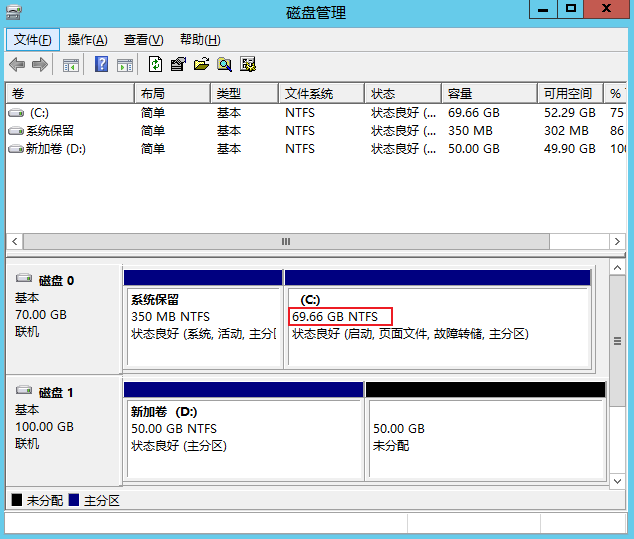Open the 操作(A) menu
634x539 pixels.
[87, 40]
